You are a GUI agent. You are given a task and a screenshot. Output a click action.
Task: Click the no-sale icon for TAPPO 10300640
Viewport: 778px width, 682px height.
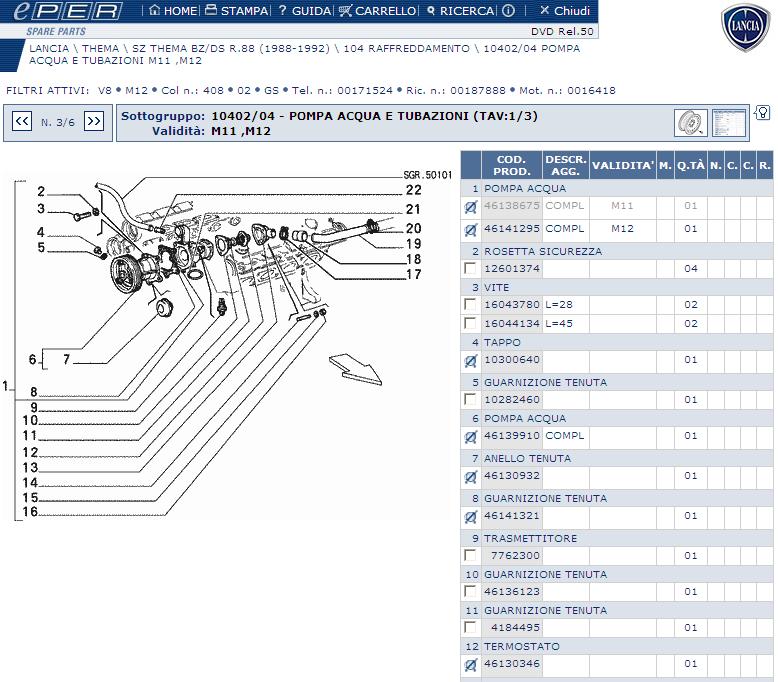point(470,361)
